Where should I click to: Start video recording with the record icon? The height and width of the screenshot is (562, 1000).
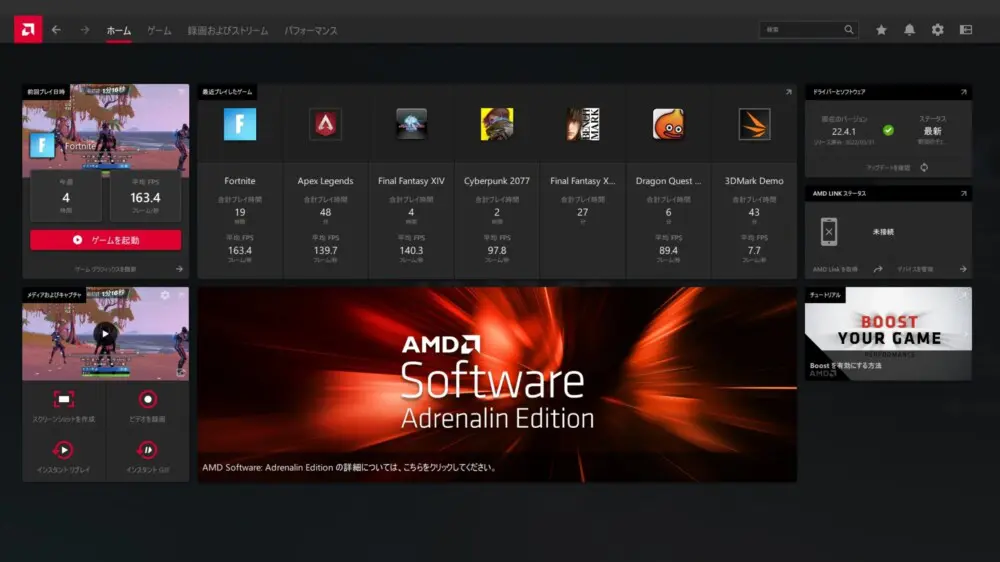click(x=148, y=399)
